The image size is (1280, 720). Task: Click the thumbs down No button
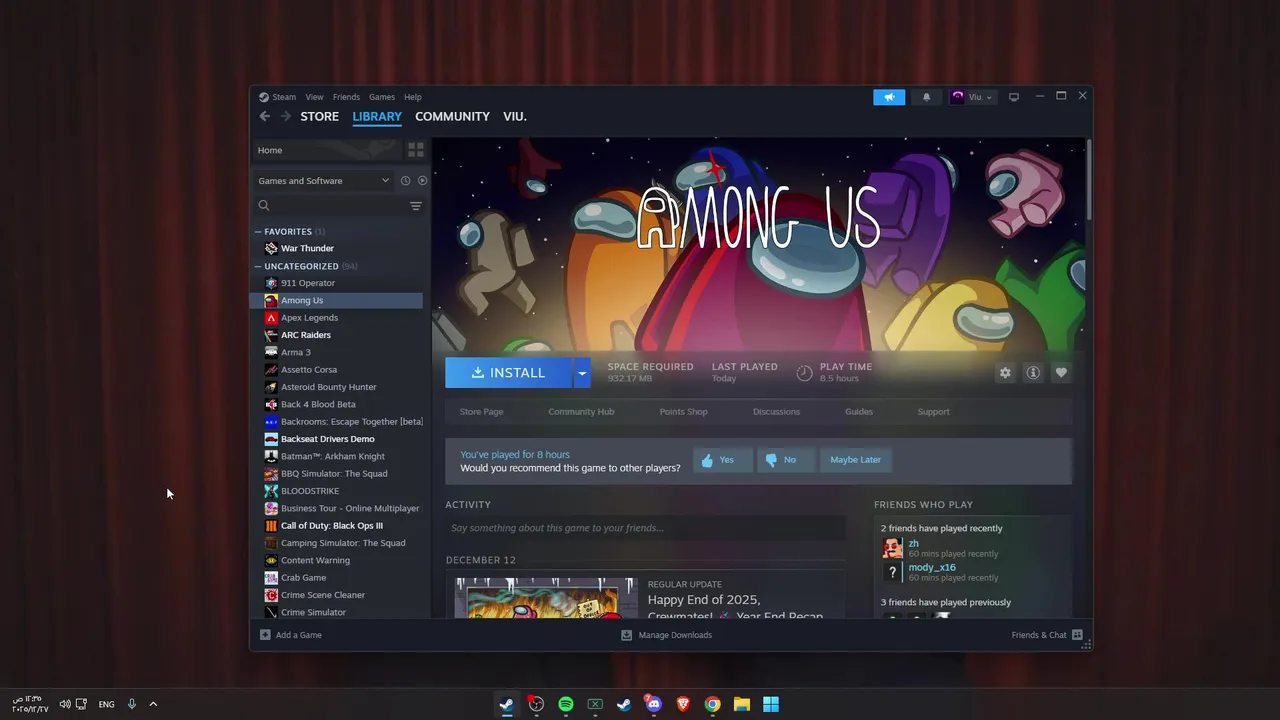coord(785,460)
